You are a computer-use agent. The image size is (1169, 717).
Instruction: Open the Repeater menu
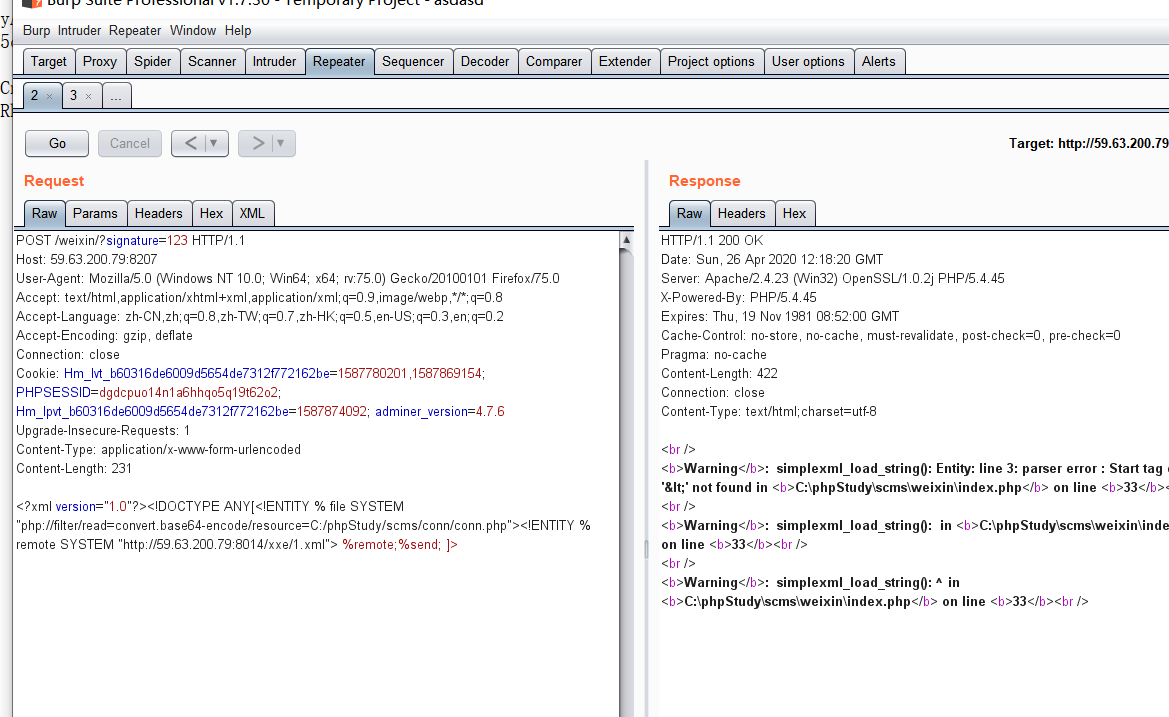coord(135,31)
